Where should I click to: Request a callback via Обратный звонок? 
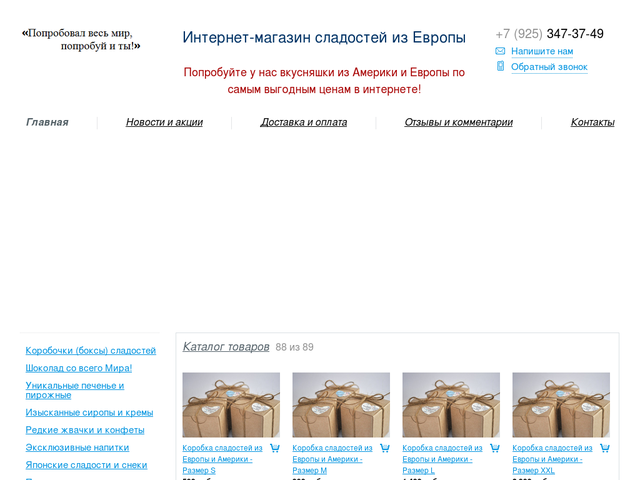coord(549,67)
